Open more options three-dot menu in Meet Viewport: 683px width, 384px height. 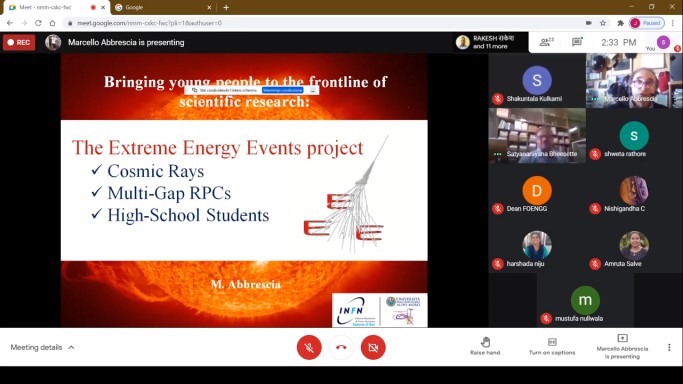pos(669,347)
